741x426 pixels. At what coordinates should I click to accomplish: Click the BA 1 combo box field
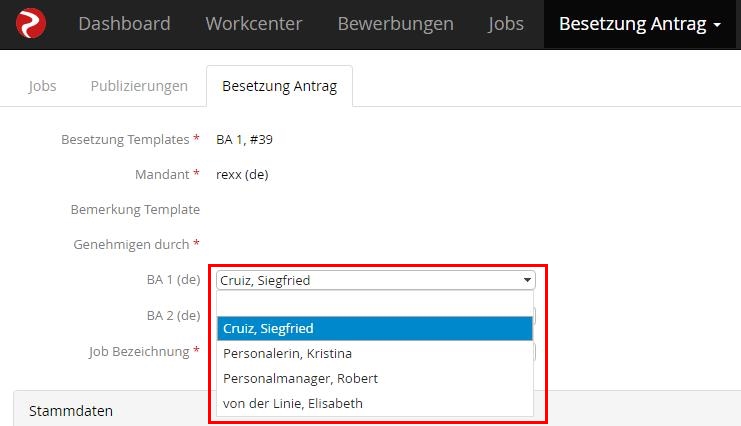pos(376,280)
